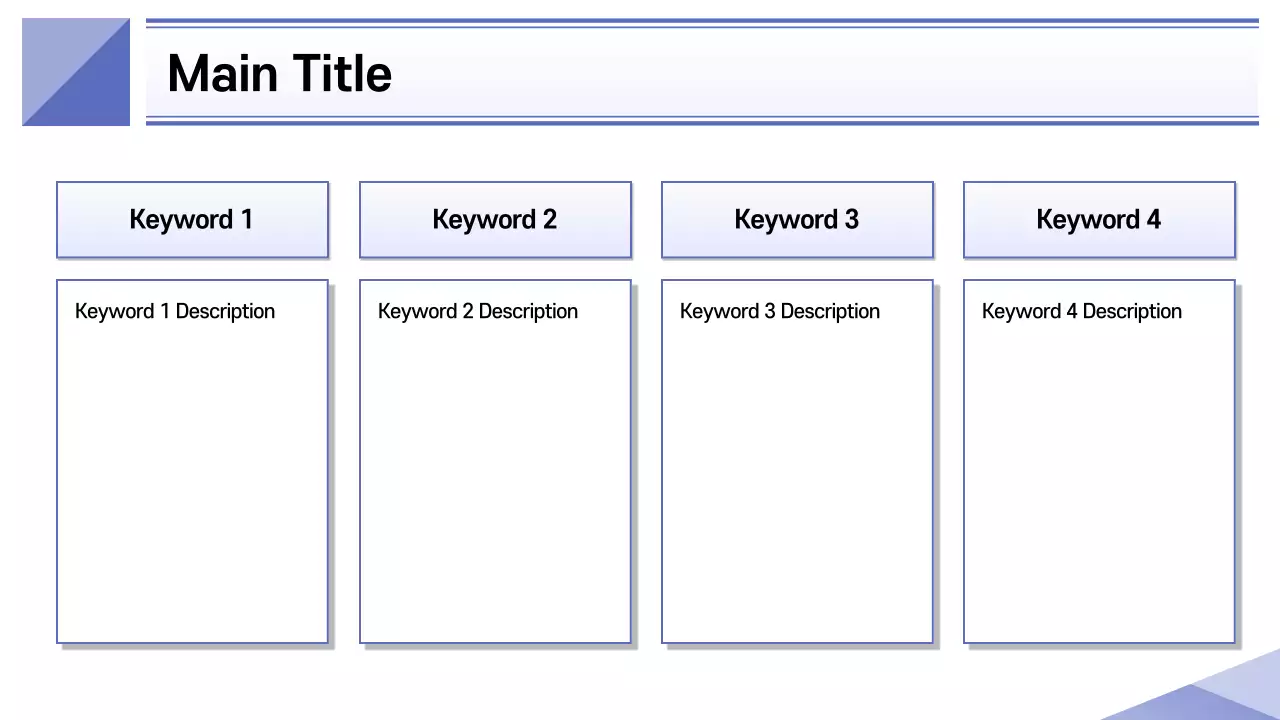Click the empty title banner area right of "Main Title"

[x=800, y=74]
